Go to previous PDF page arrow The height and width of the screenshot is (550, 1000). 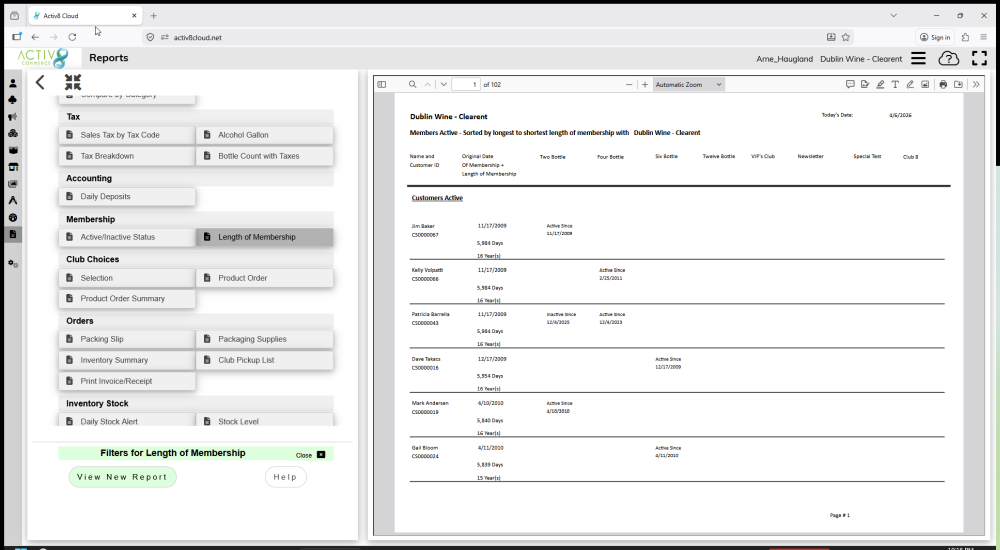coord(428,84)
